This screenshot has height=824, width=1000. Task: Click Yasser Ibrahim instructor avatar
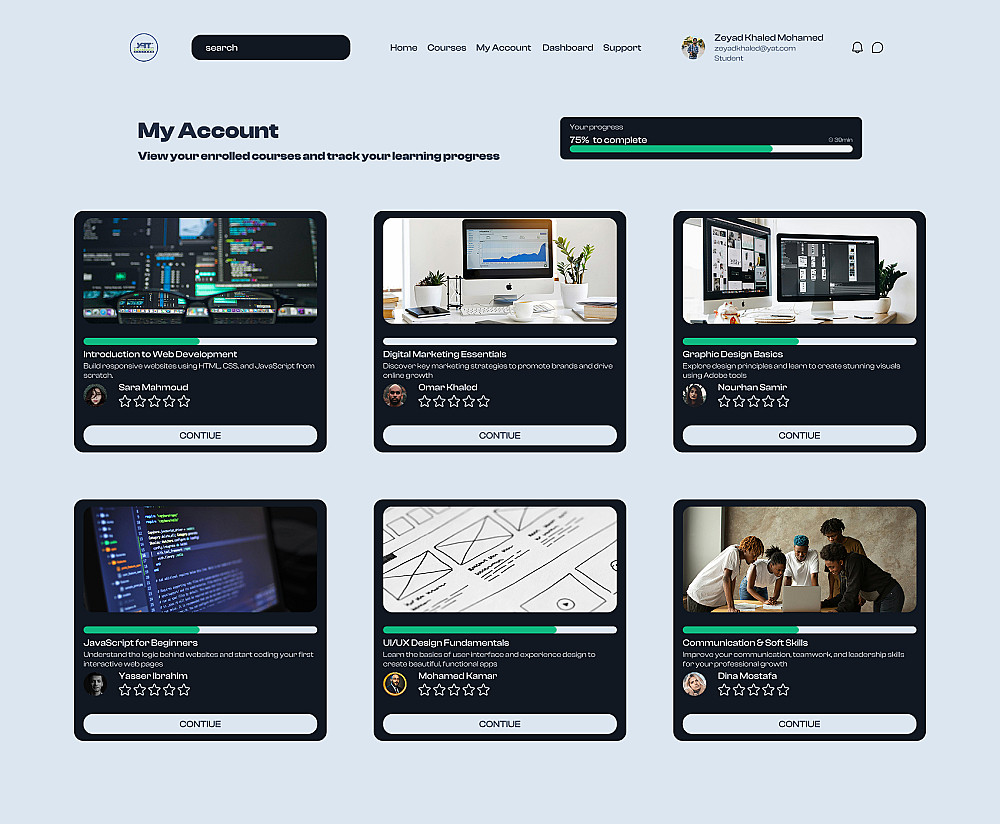click(96, 684)
